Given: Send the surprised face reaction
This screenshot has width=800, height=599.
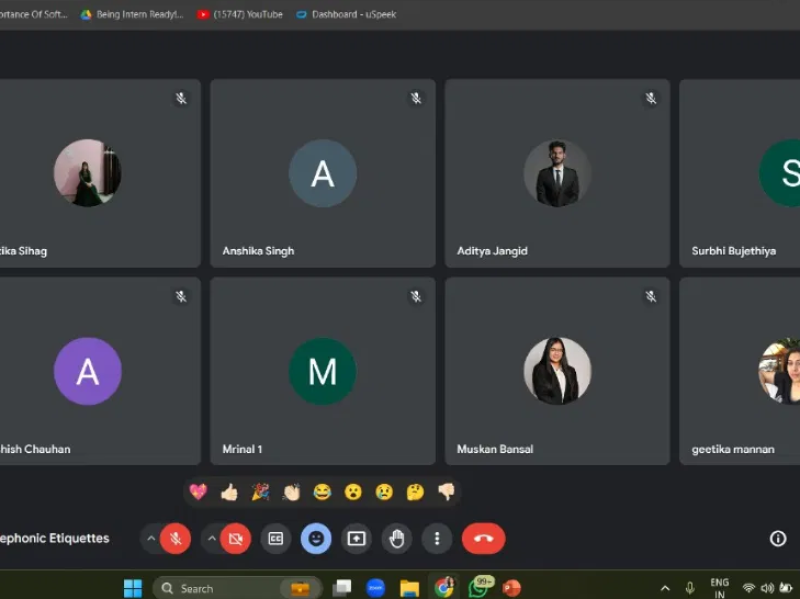Looking at the screenshot, I should 353,492.
